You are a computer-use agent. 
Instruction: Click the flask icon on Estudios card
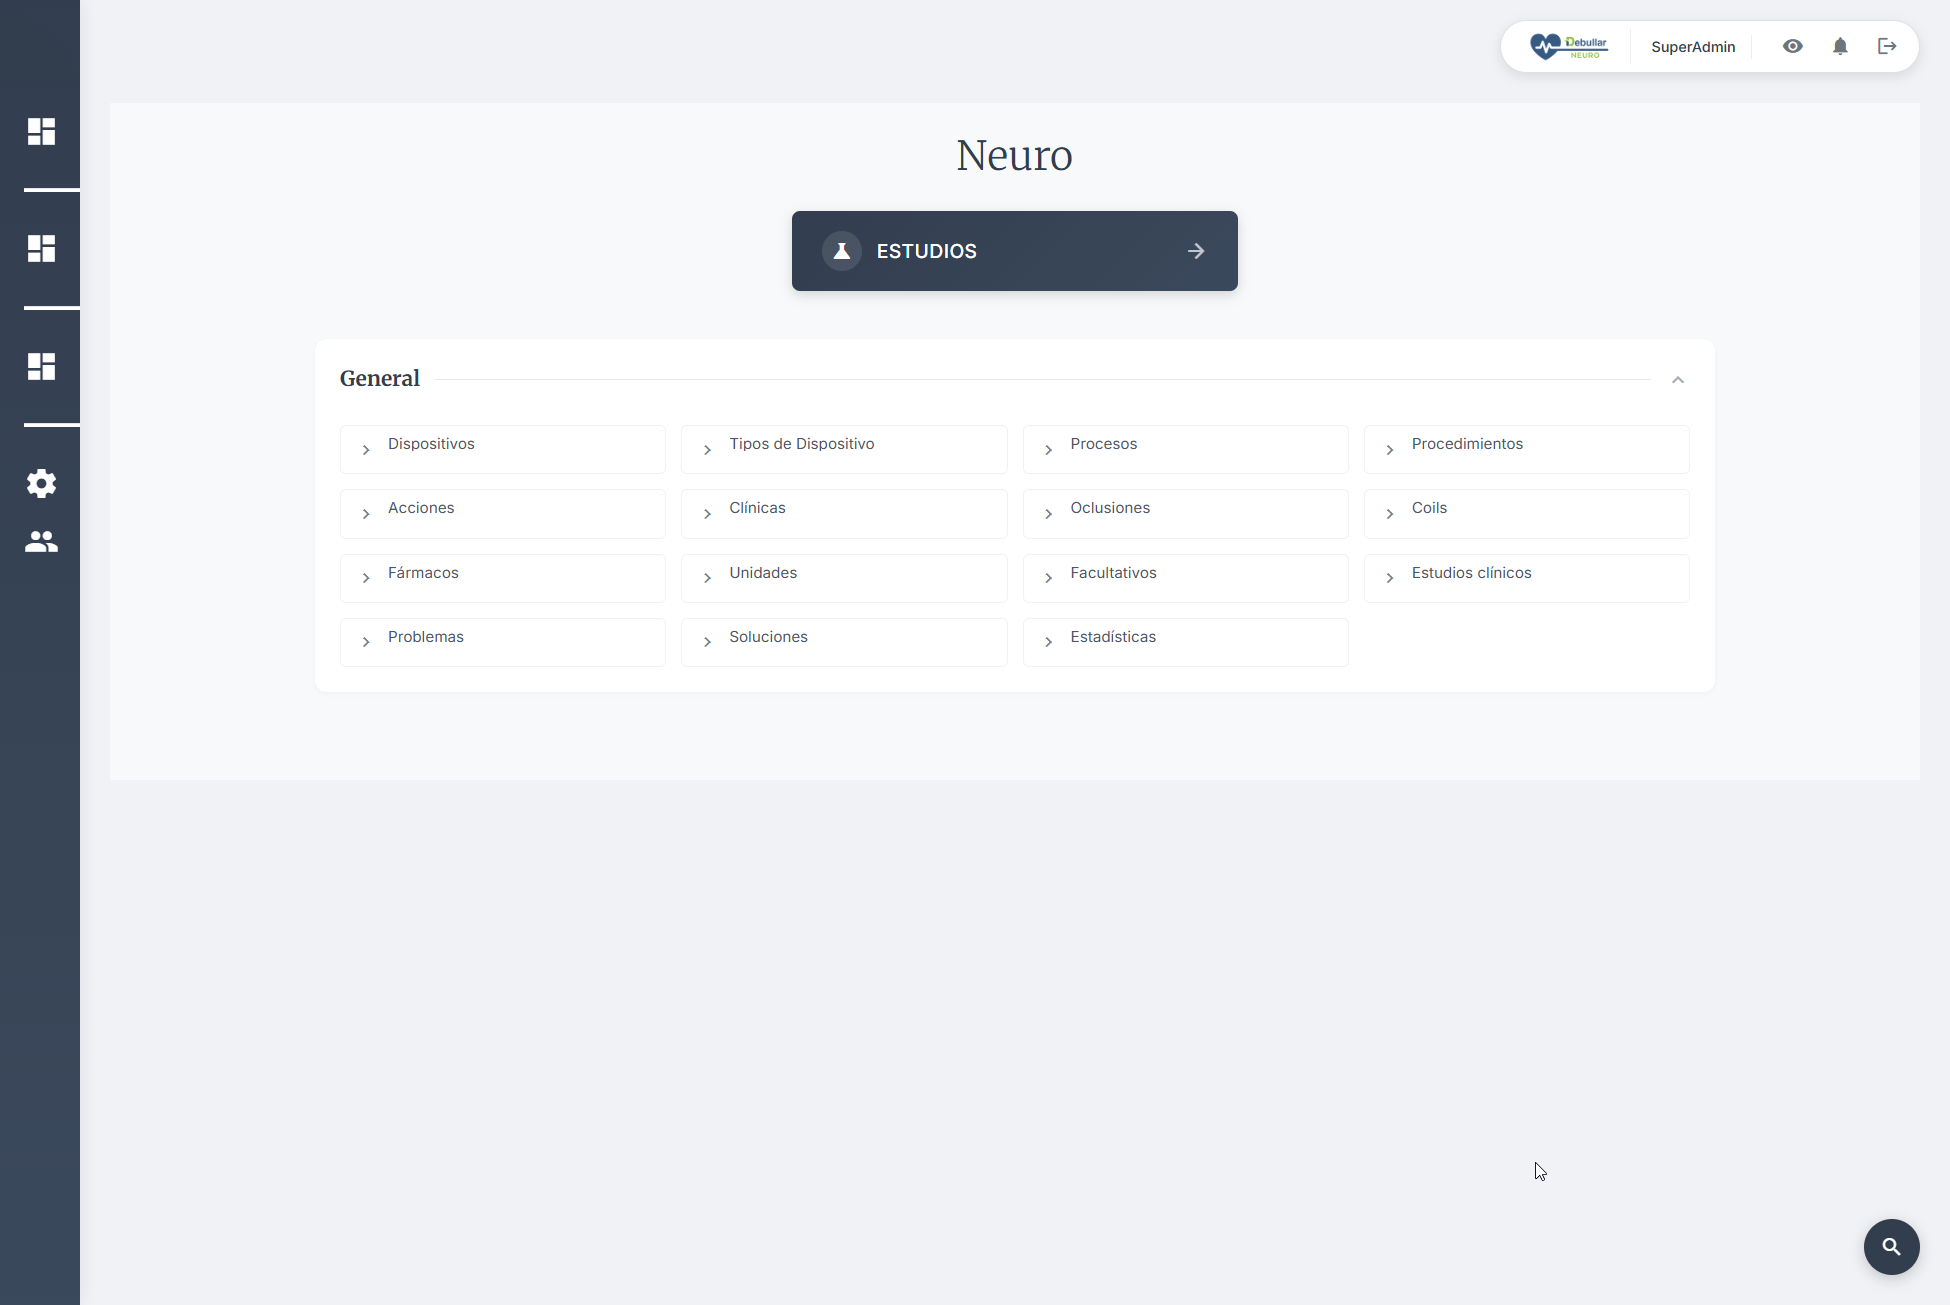[x=842, y=251]
